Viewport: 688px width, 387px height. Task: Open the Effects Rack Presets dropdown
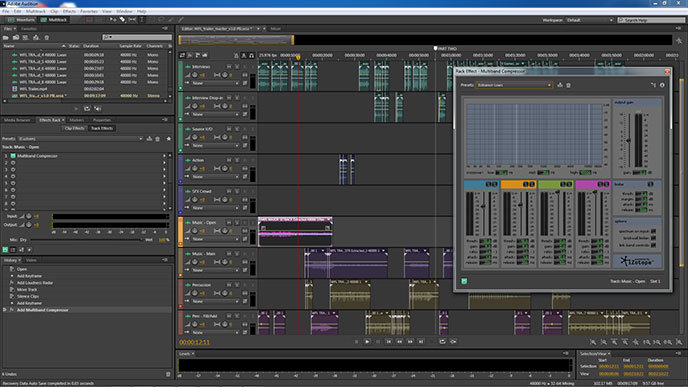81,139
